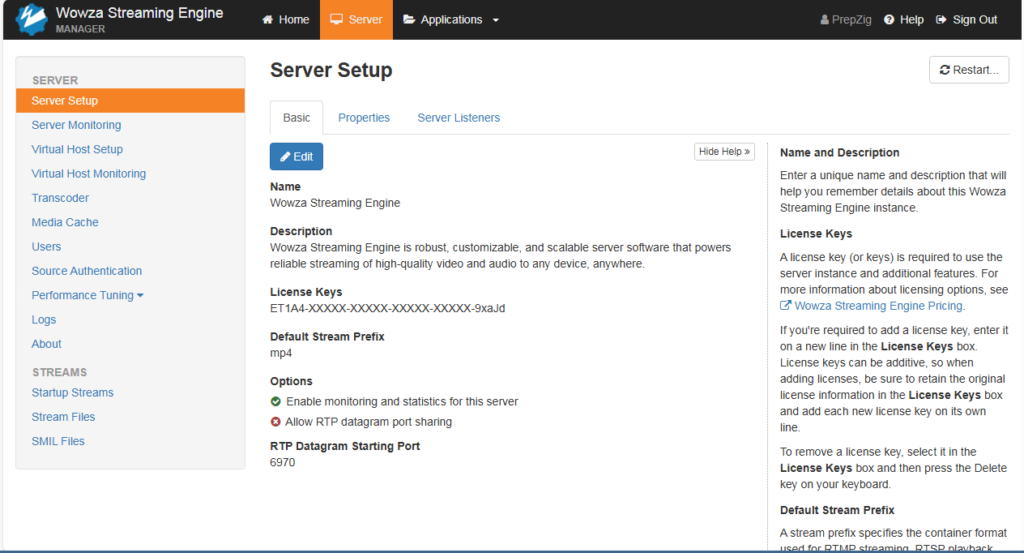Expand the Performance Tuning menu
The width and height of the screenshot is (1024, 553).
pos(88,295)
